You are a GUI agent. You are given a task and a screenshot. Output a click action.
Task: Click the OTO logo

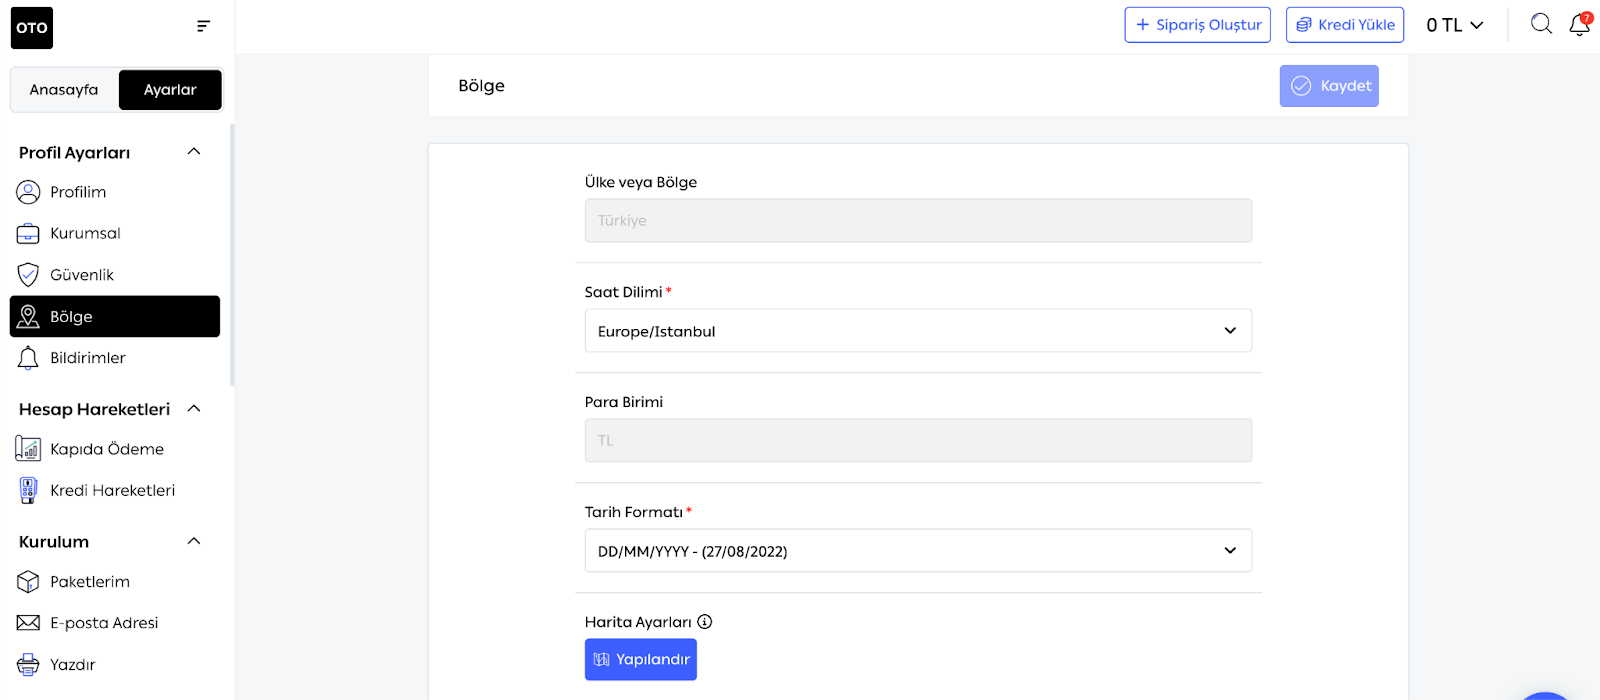[x=32, y=28]
